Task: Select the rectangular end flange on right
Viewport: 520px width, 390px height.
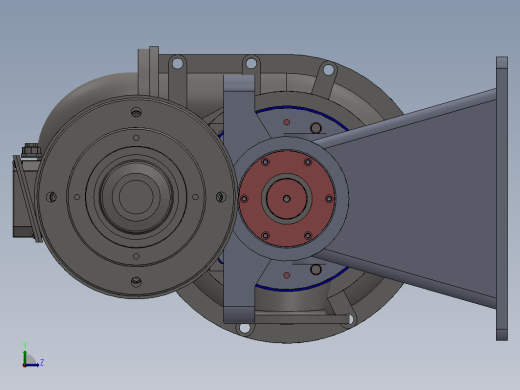Action: (502, 199)
